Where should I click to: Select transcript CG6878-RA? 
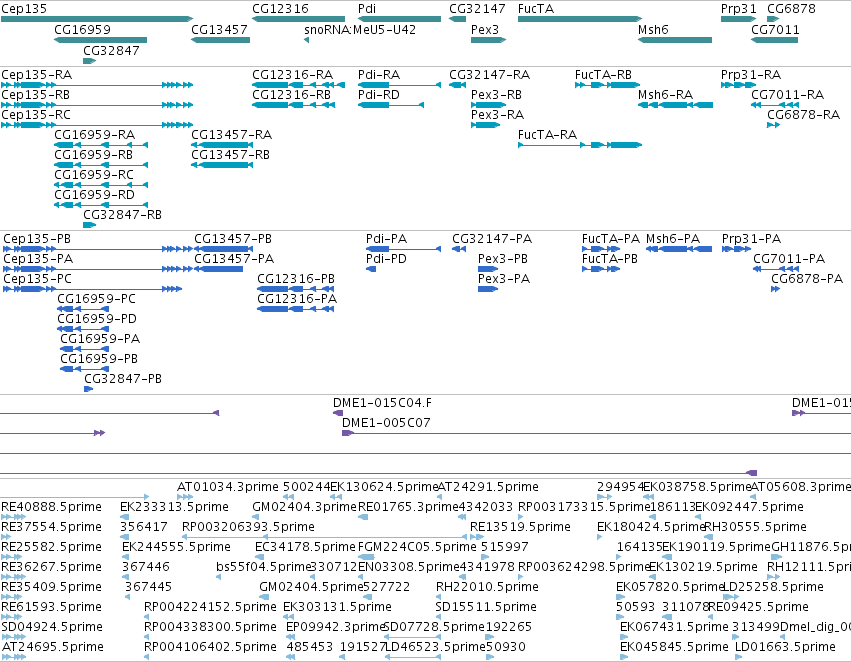pyautogui.click(x=804, y=115)
